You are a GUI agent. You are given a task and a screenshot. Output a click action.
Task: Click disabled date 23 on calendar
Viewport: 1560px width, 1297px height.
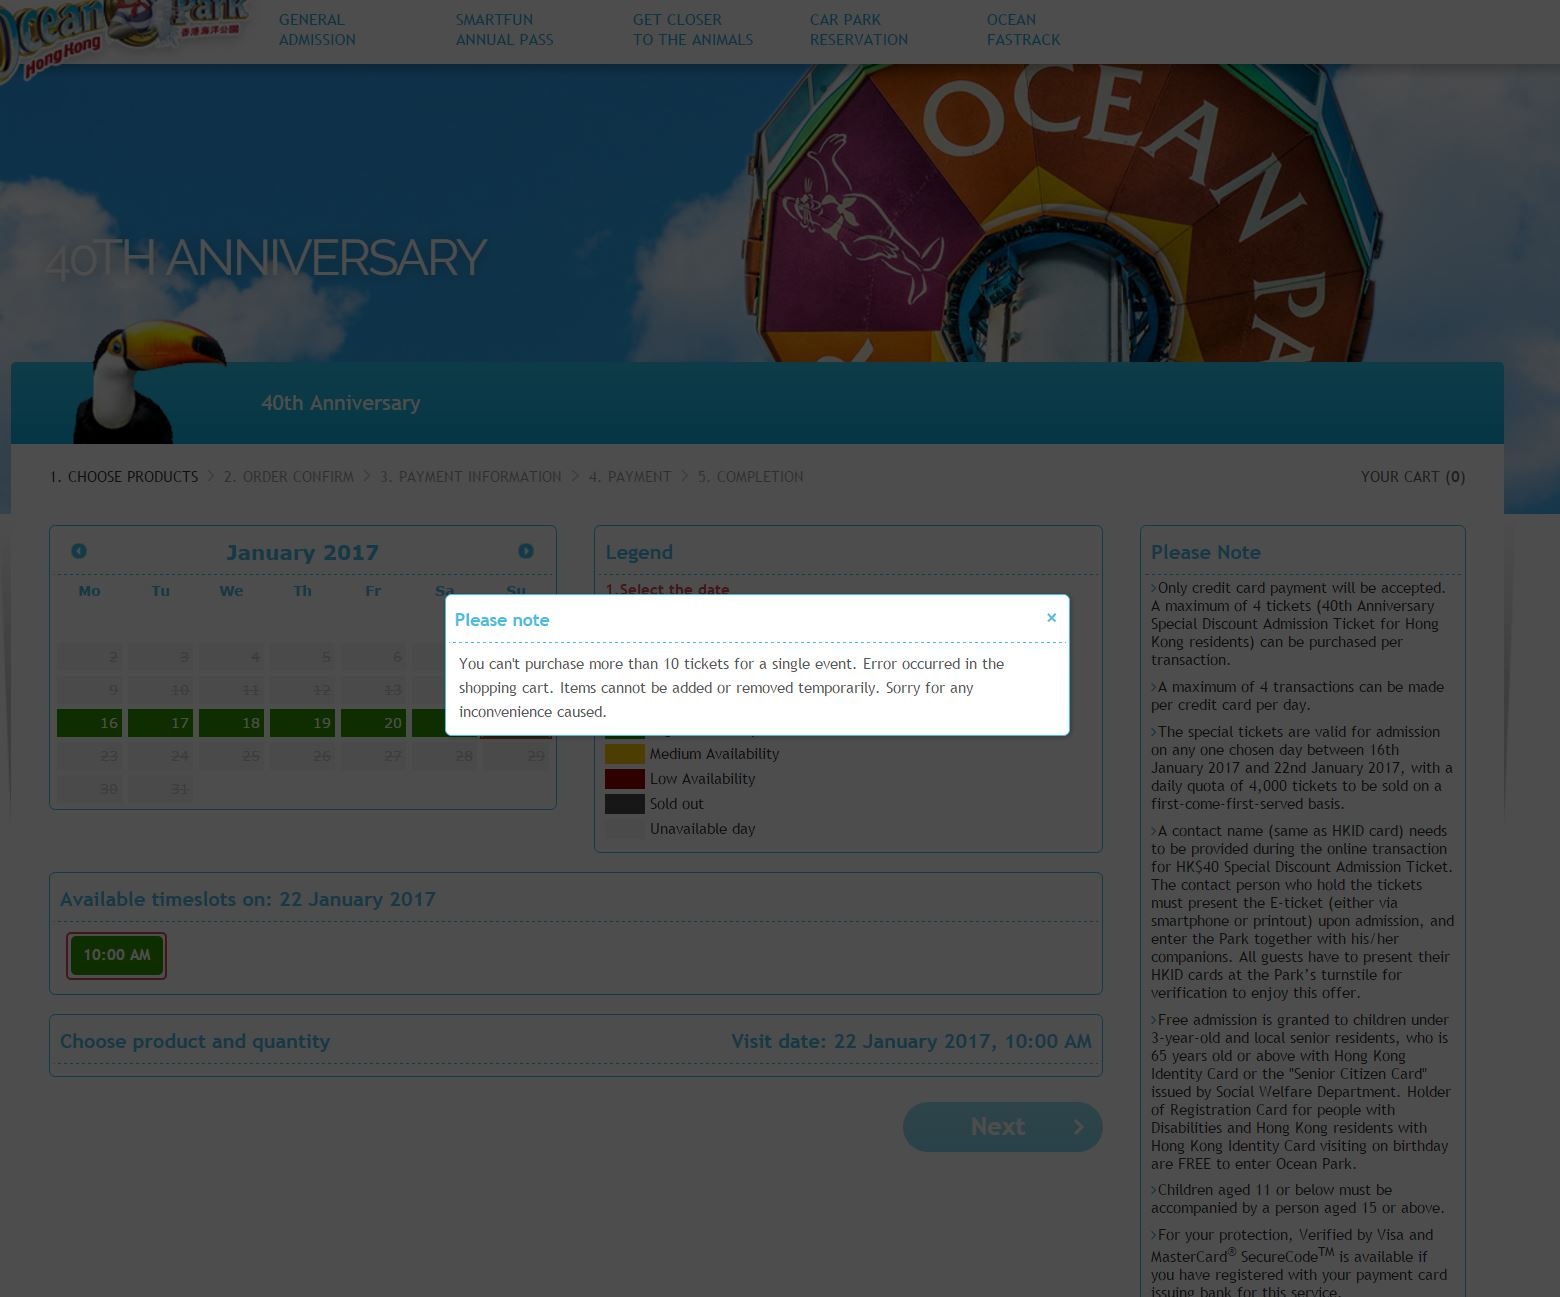[x=90, y=756]
